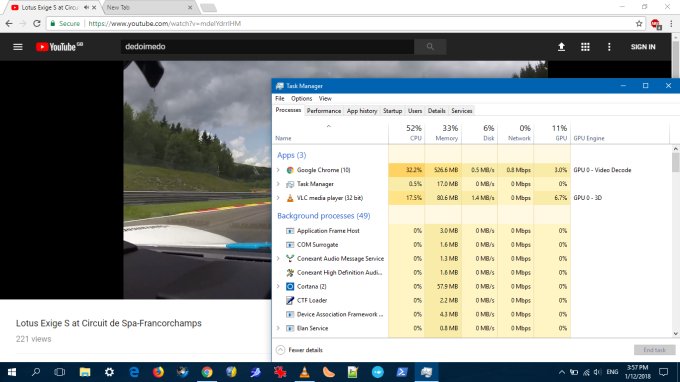
Task: Mute the Lotus Exige tab via speaker icon
Action: click(x=86, y=7)
